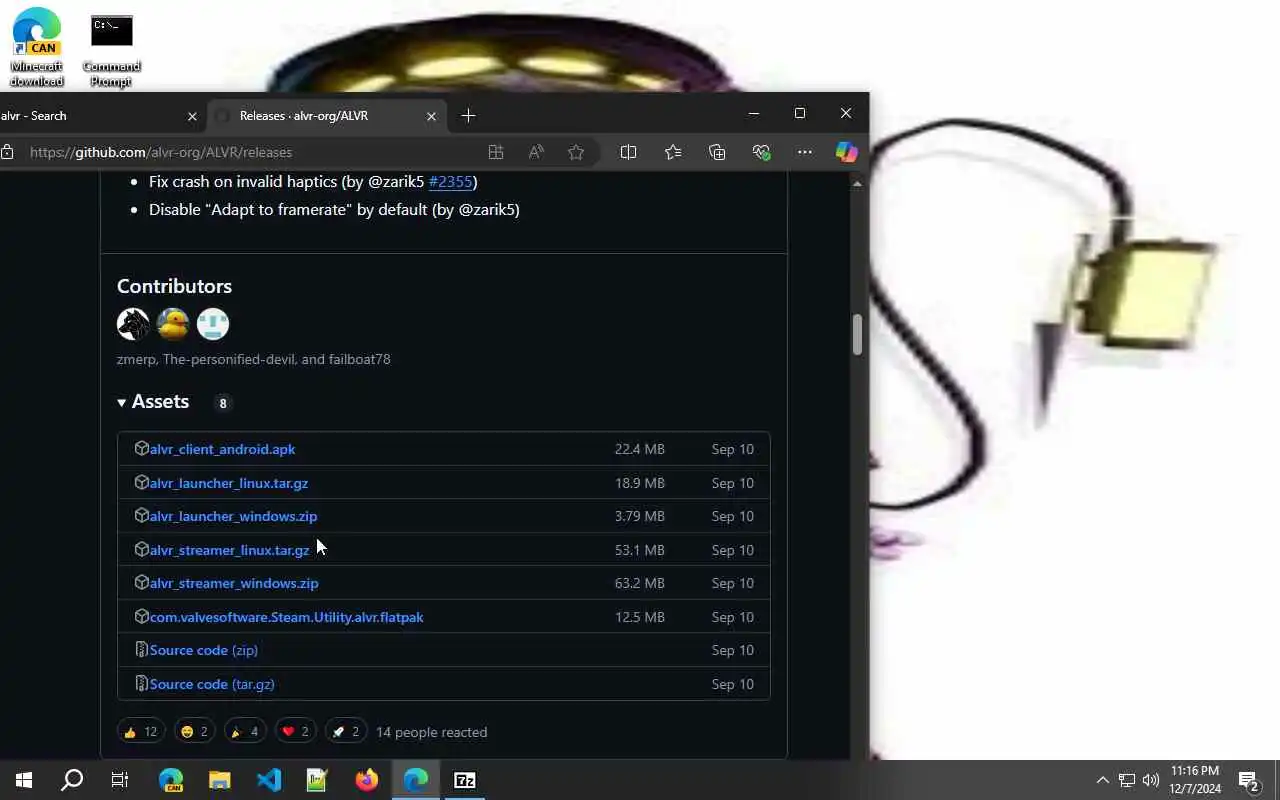Open the yellow duck contributor avatar
This screenshot has width=1280, height=800.
(x=173, y=324)
